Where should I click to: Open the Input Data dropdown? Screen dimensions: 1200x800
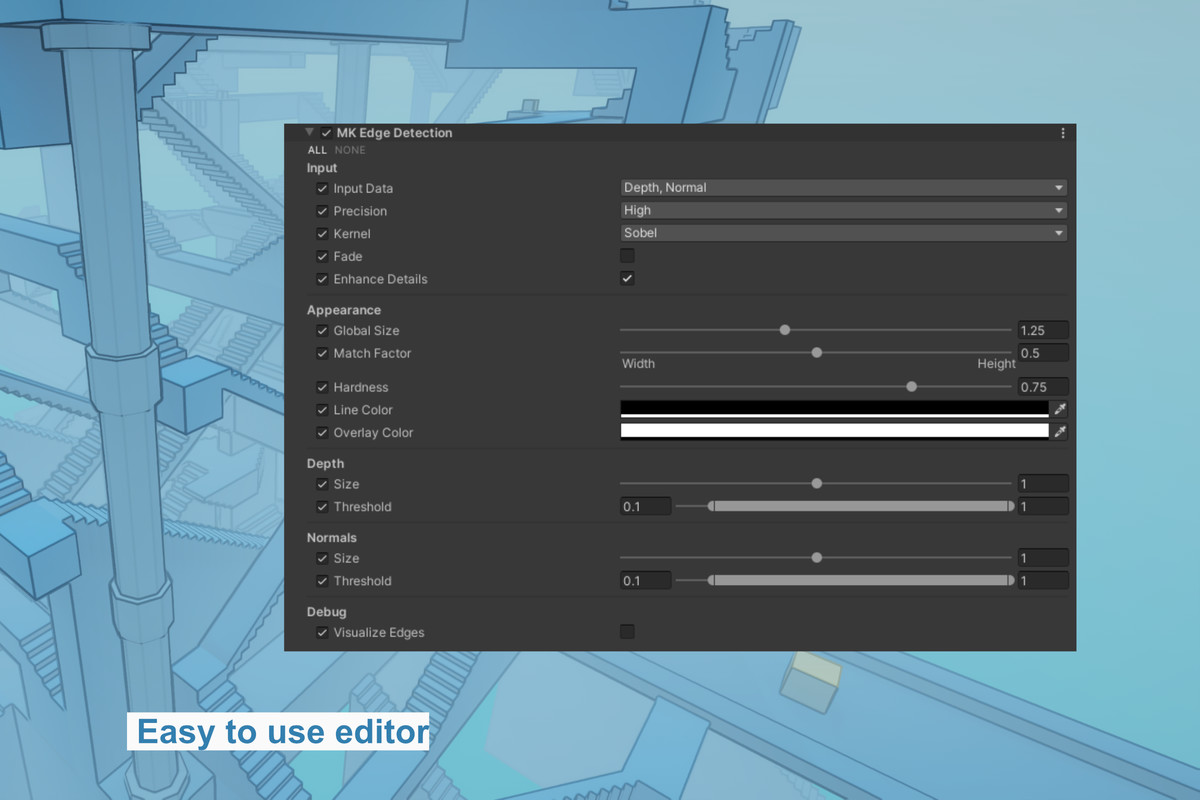(x=844, y=188)
